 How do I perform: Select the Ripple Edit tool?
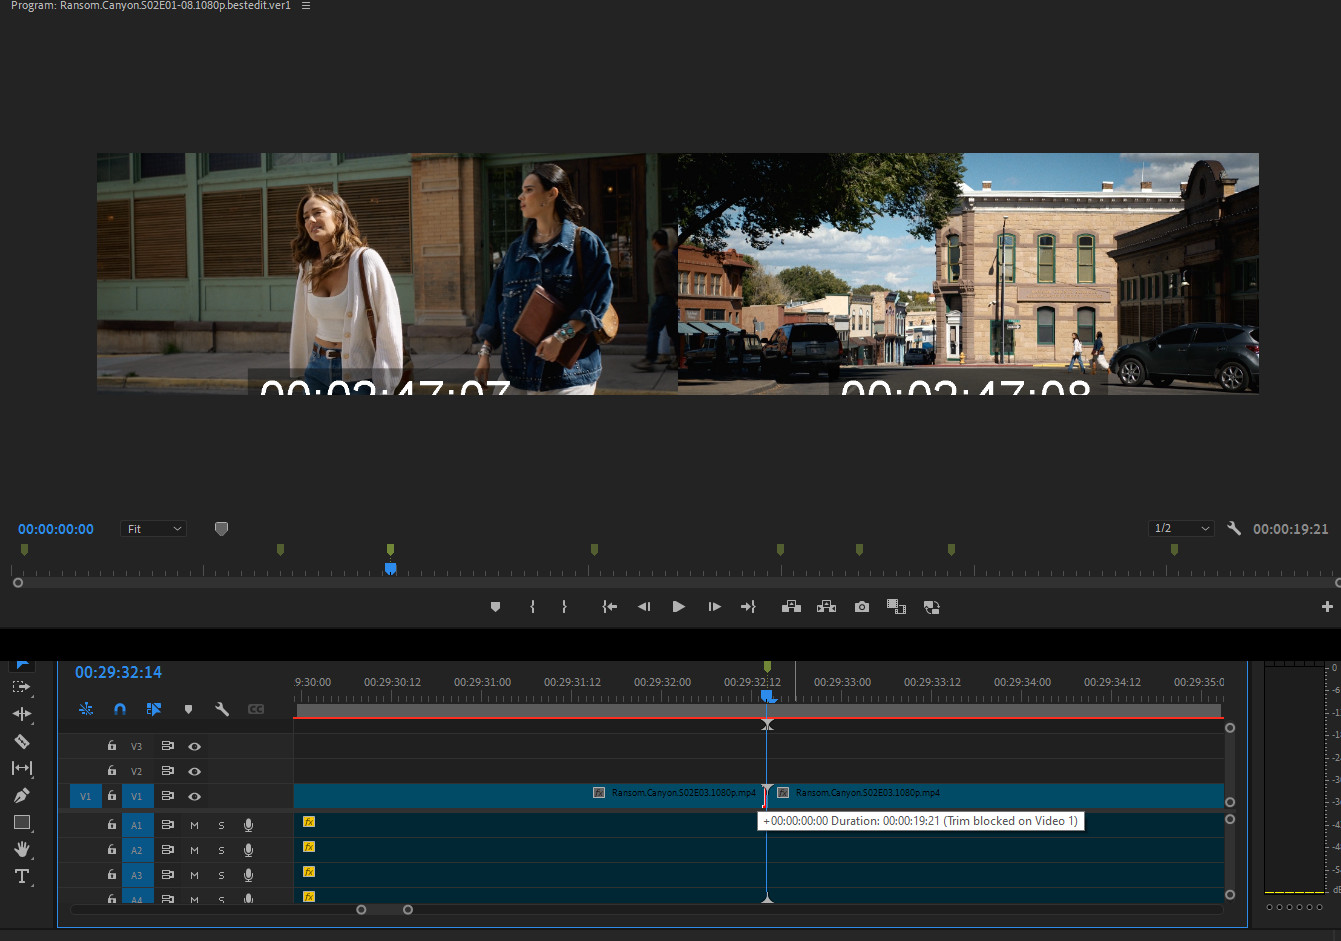click(22, 714)
